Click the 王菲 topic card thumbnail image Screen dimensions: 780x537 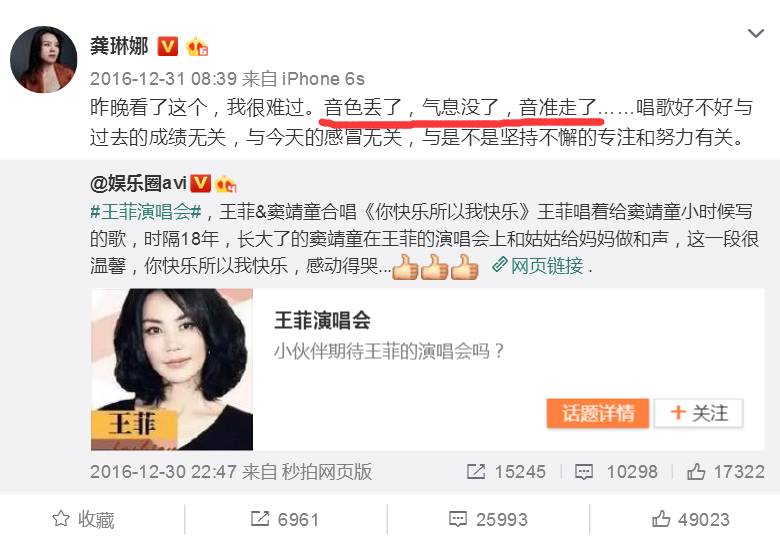tap(172, 369)
